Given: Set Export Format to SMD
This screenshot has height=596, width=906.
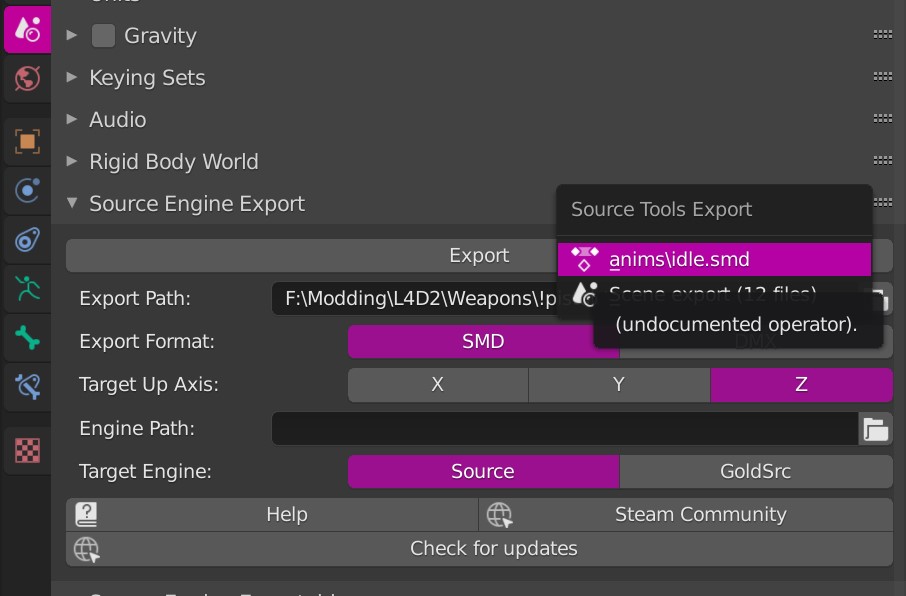Looking at the screenshot, I should (x=483, y=342).
